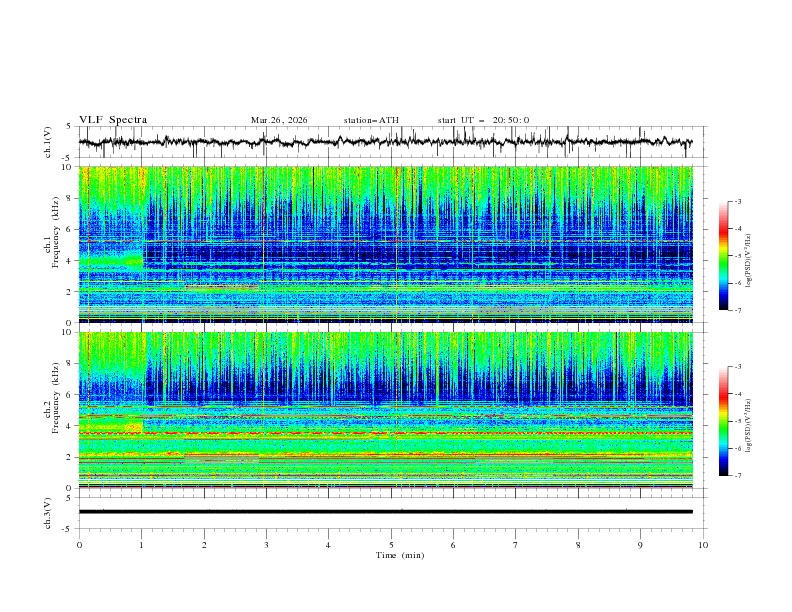Click the "5" tick on the time axis
This screenshot has height=612, width=792.
(x=391, y=545)
